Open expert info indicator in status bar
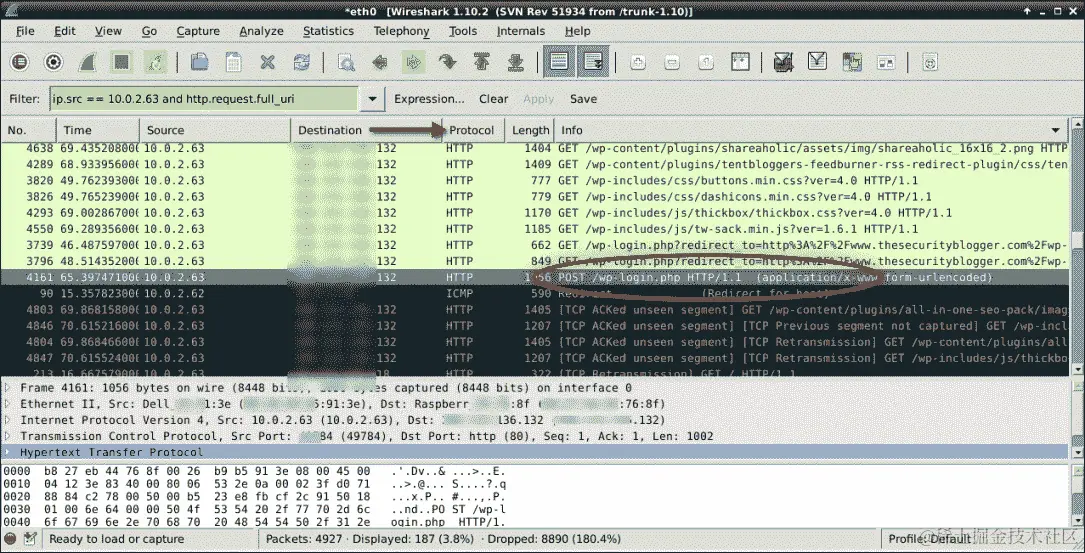This screenshot has width=1085, height=553. 10,538
